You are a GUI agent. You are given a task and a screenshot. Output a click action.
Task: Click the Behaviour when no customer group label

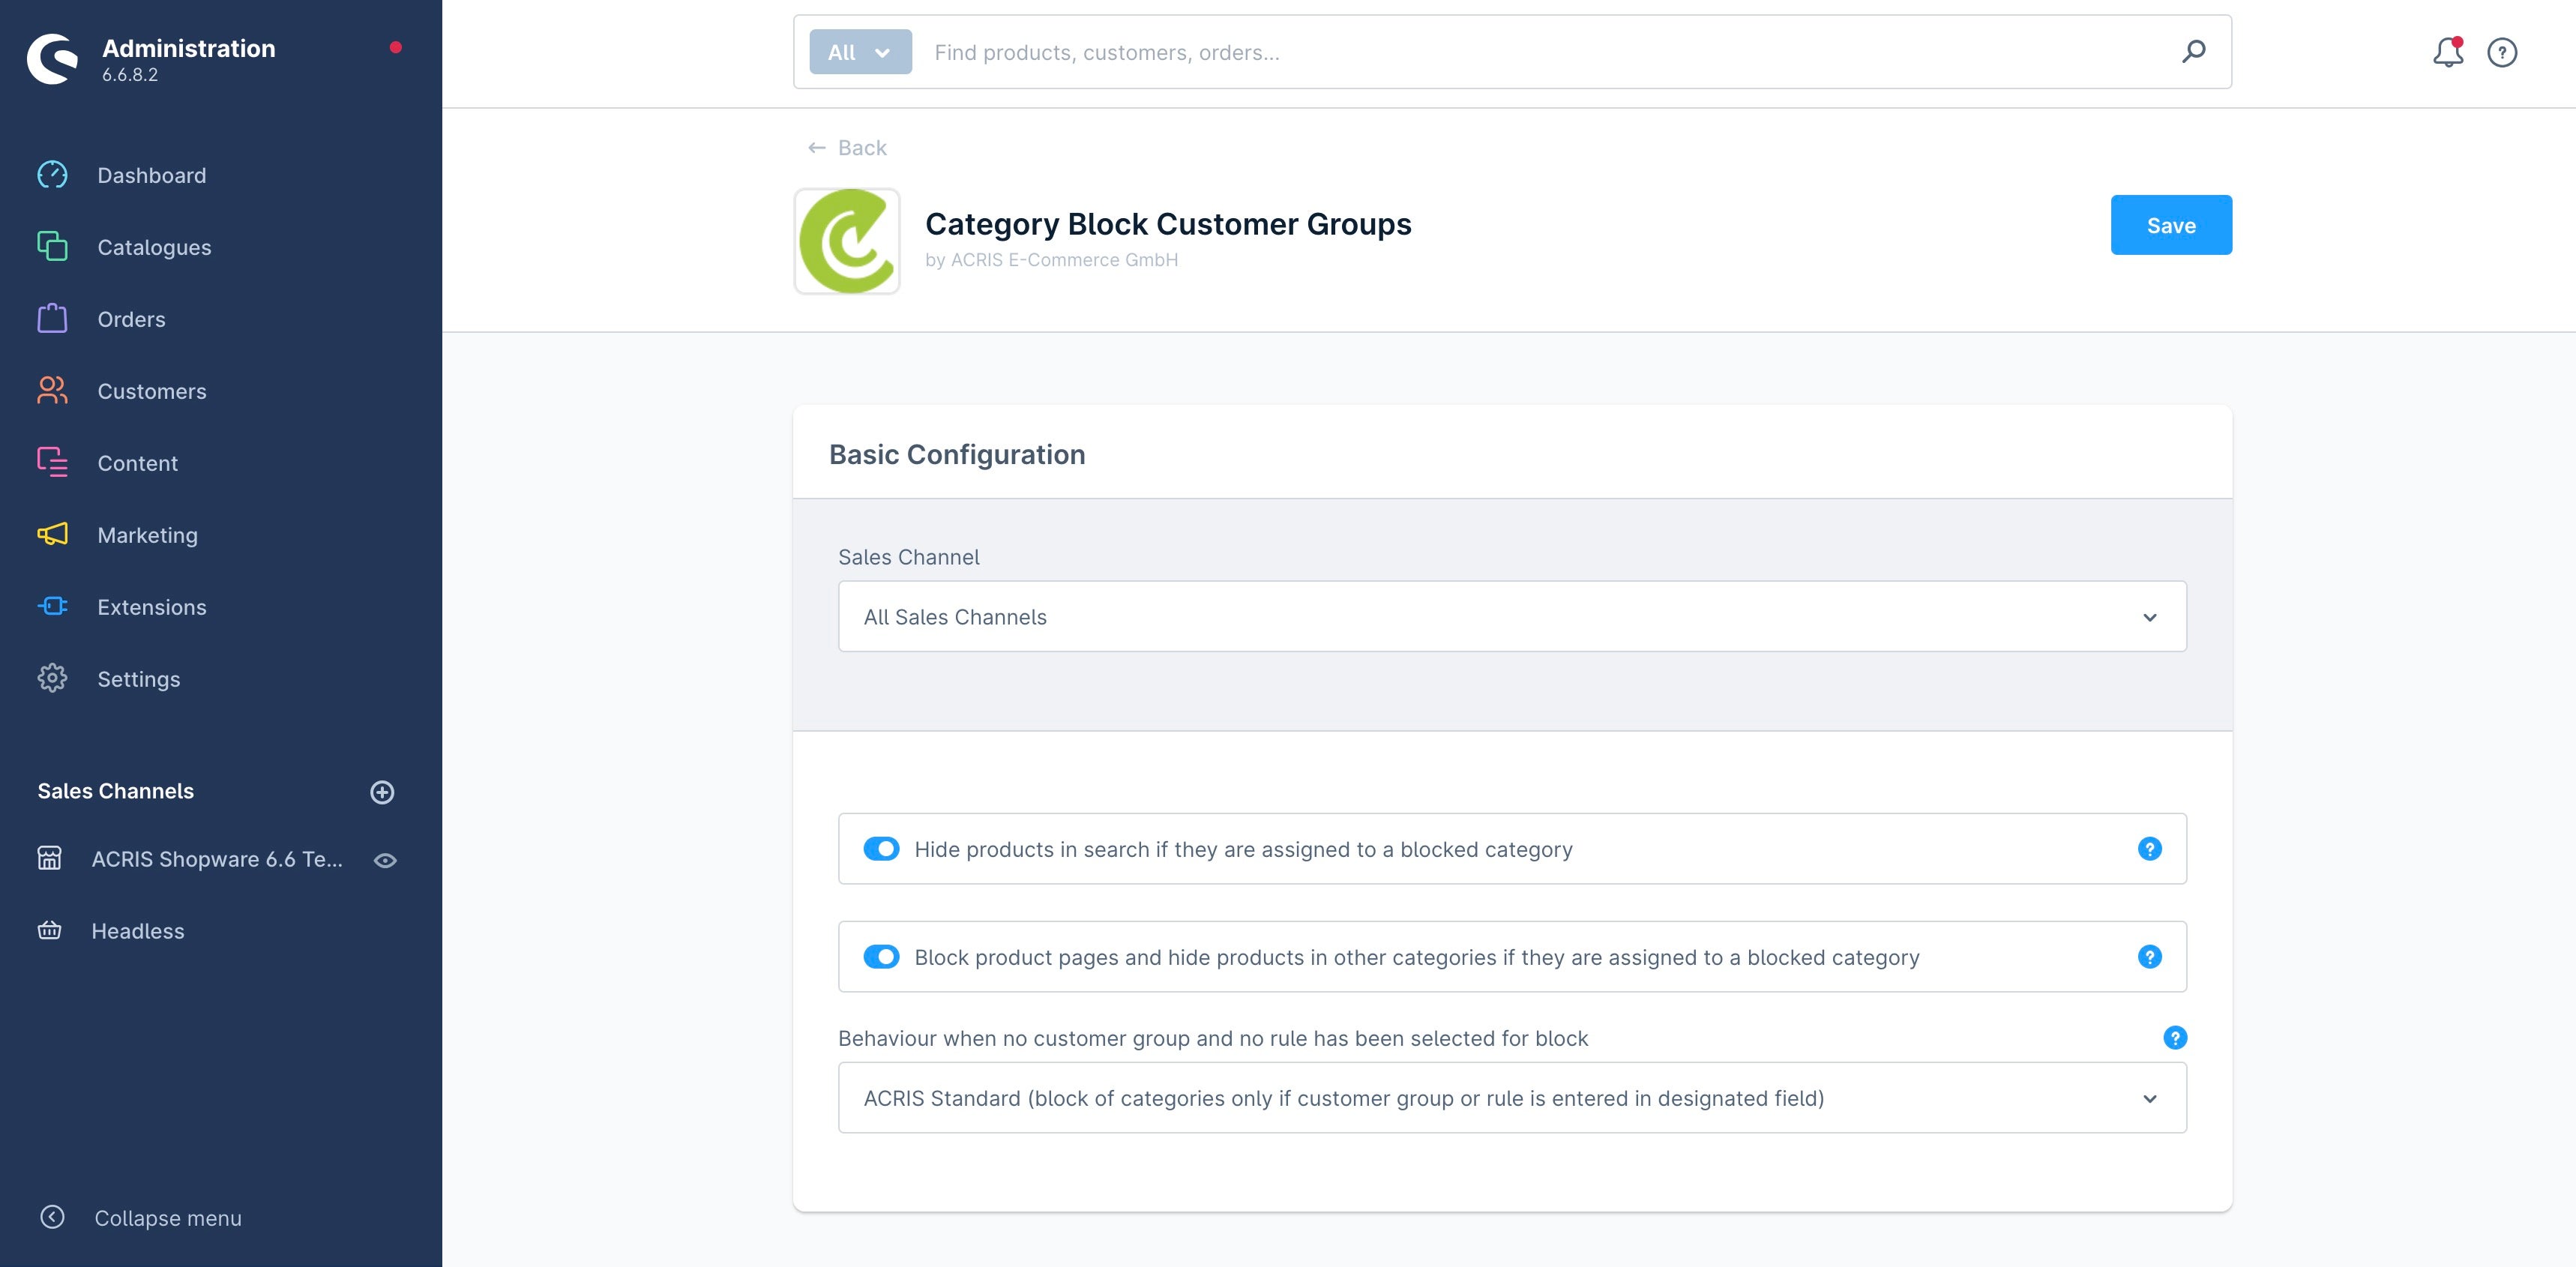click(1213, 1038)
